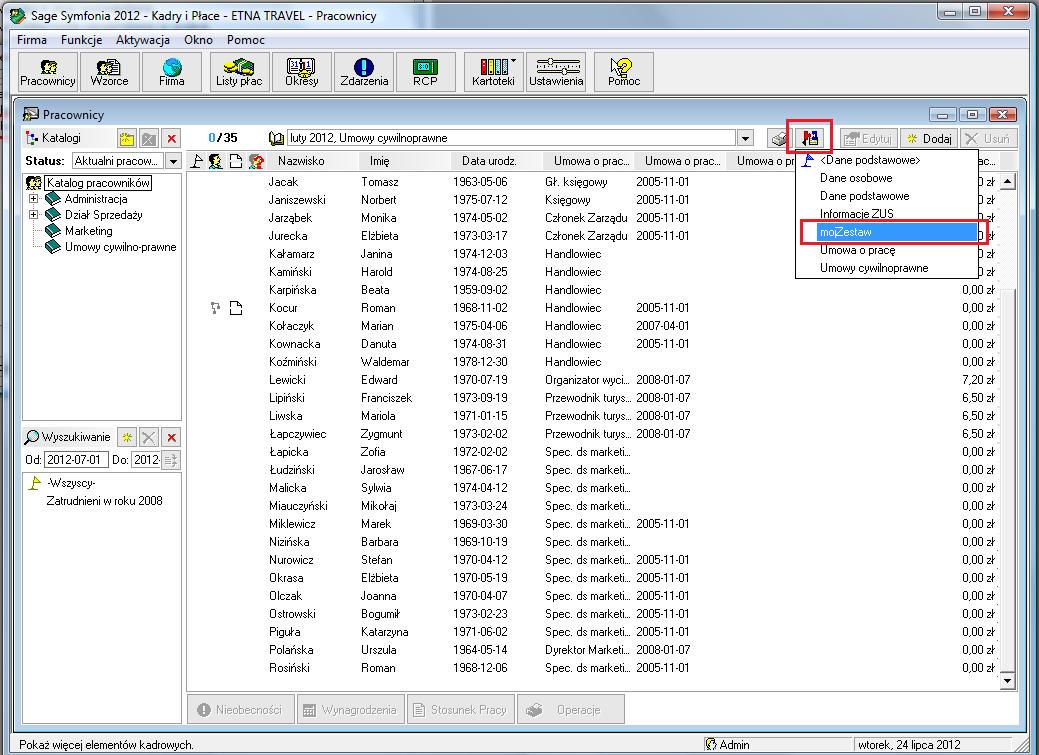The width and height of the screenshot is (1039, 755).
Task: Open the dropdown arrow of the luty 2012 period box
Action: 745,139
